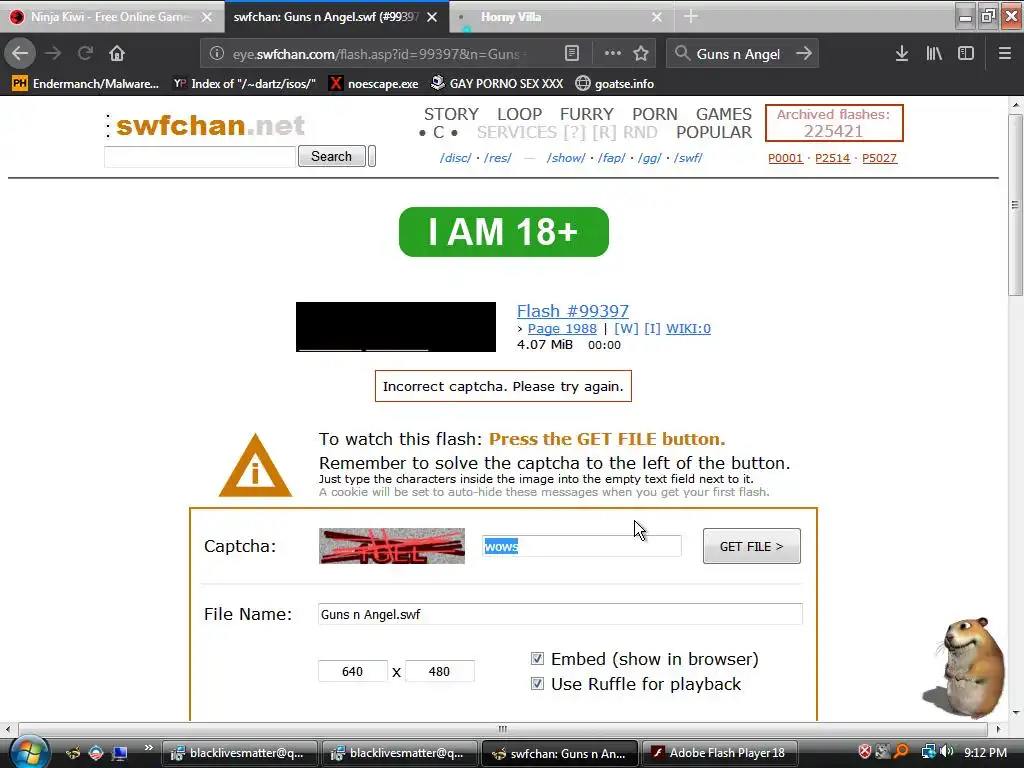Open the Firefox hamburger menu
This screenshot has width=1024, height=768.
1005,54
